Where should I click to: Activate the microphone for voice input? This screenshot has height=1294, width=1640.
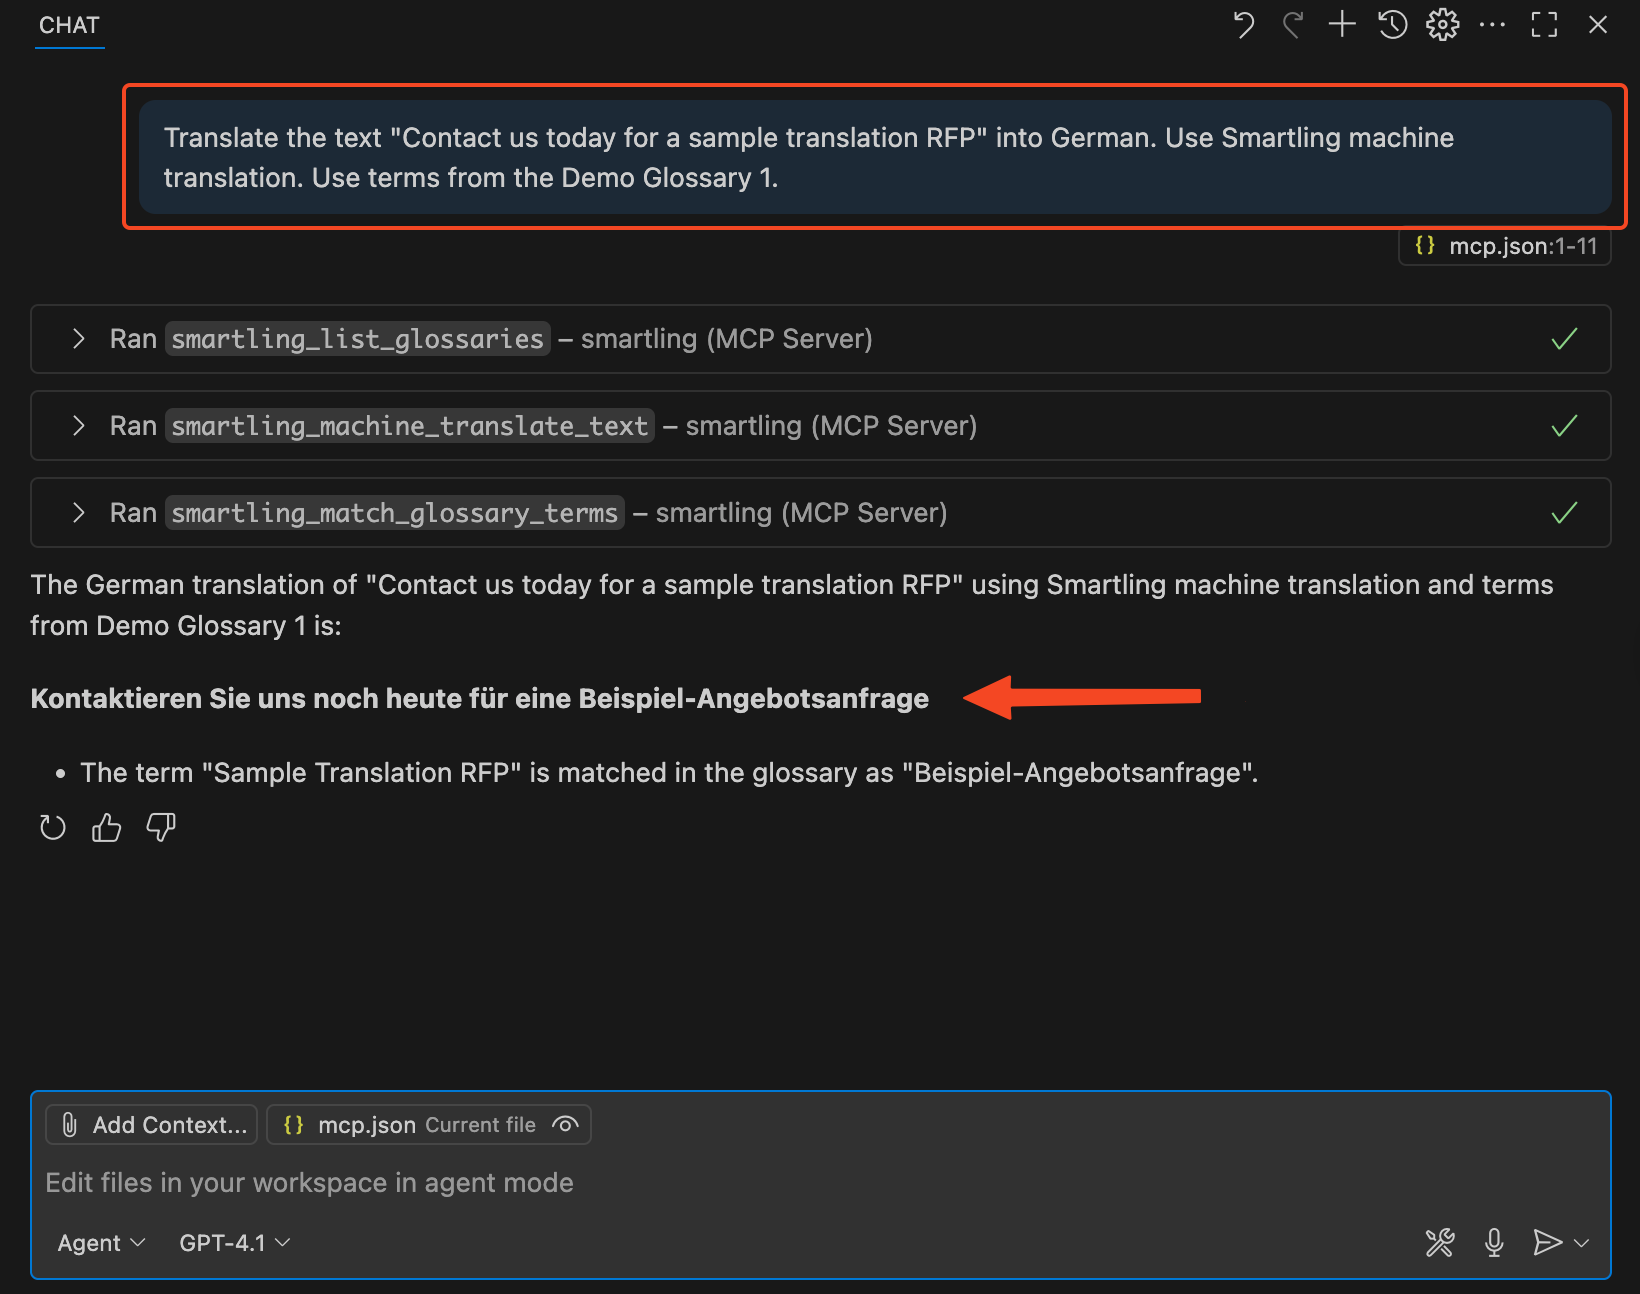tap(1493, 1243)
